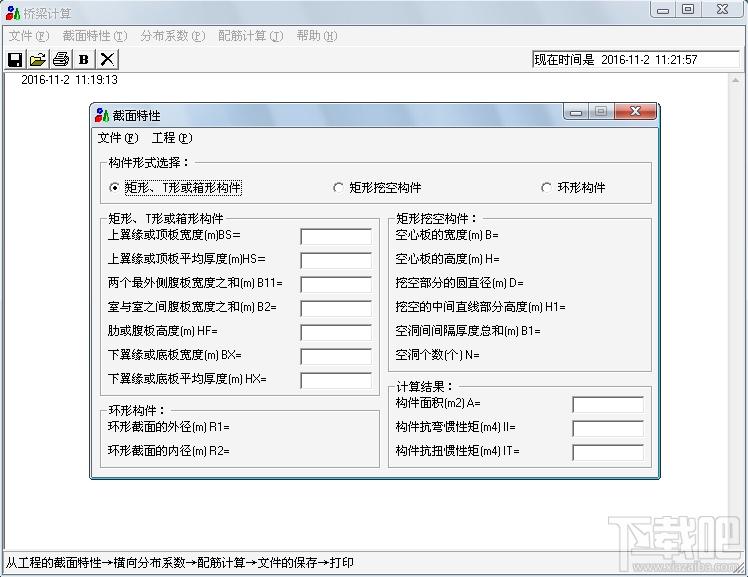Open 文件(F) menu in 截面特性 dialog

click(x=118, y=138)
